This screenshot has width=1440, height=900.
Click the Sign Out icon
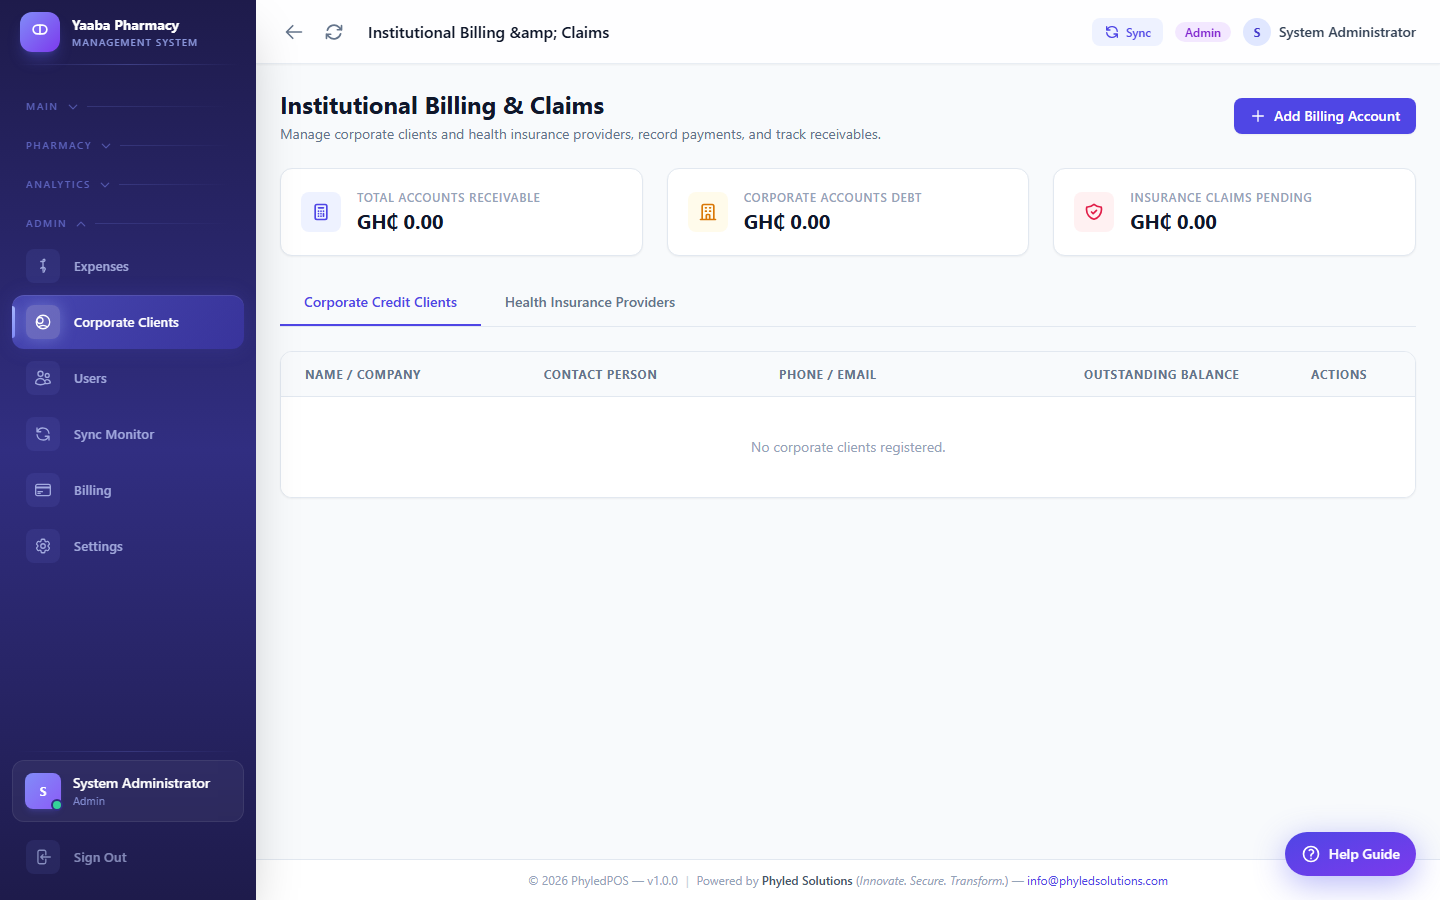(x=43, y=857)
